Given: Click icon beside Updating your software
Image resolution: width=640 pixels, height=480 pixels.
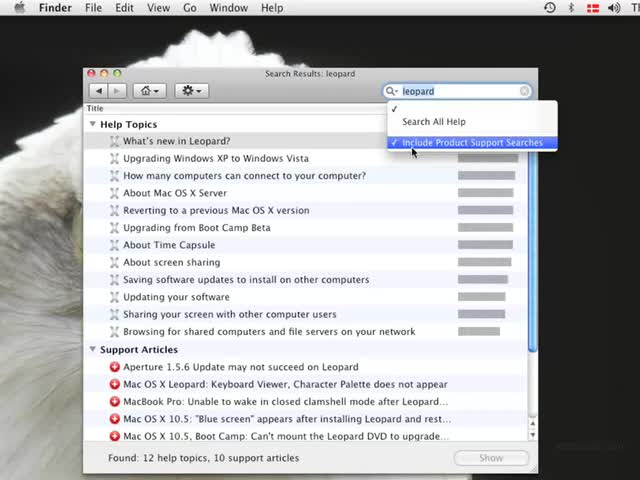Looking at the screenshot, I should pos(114,297).
